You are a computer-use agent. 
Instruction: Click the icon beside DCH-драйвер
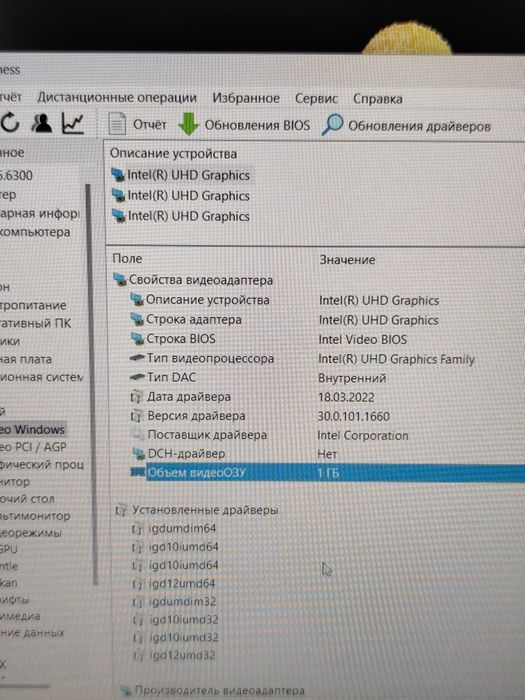coord(138,454)
